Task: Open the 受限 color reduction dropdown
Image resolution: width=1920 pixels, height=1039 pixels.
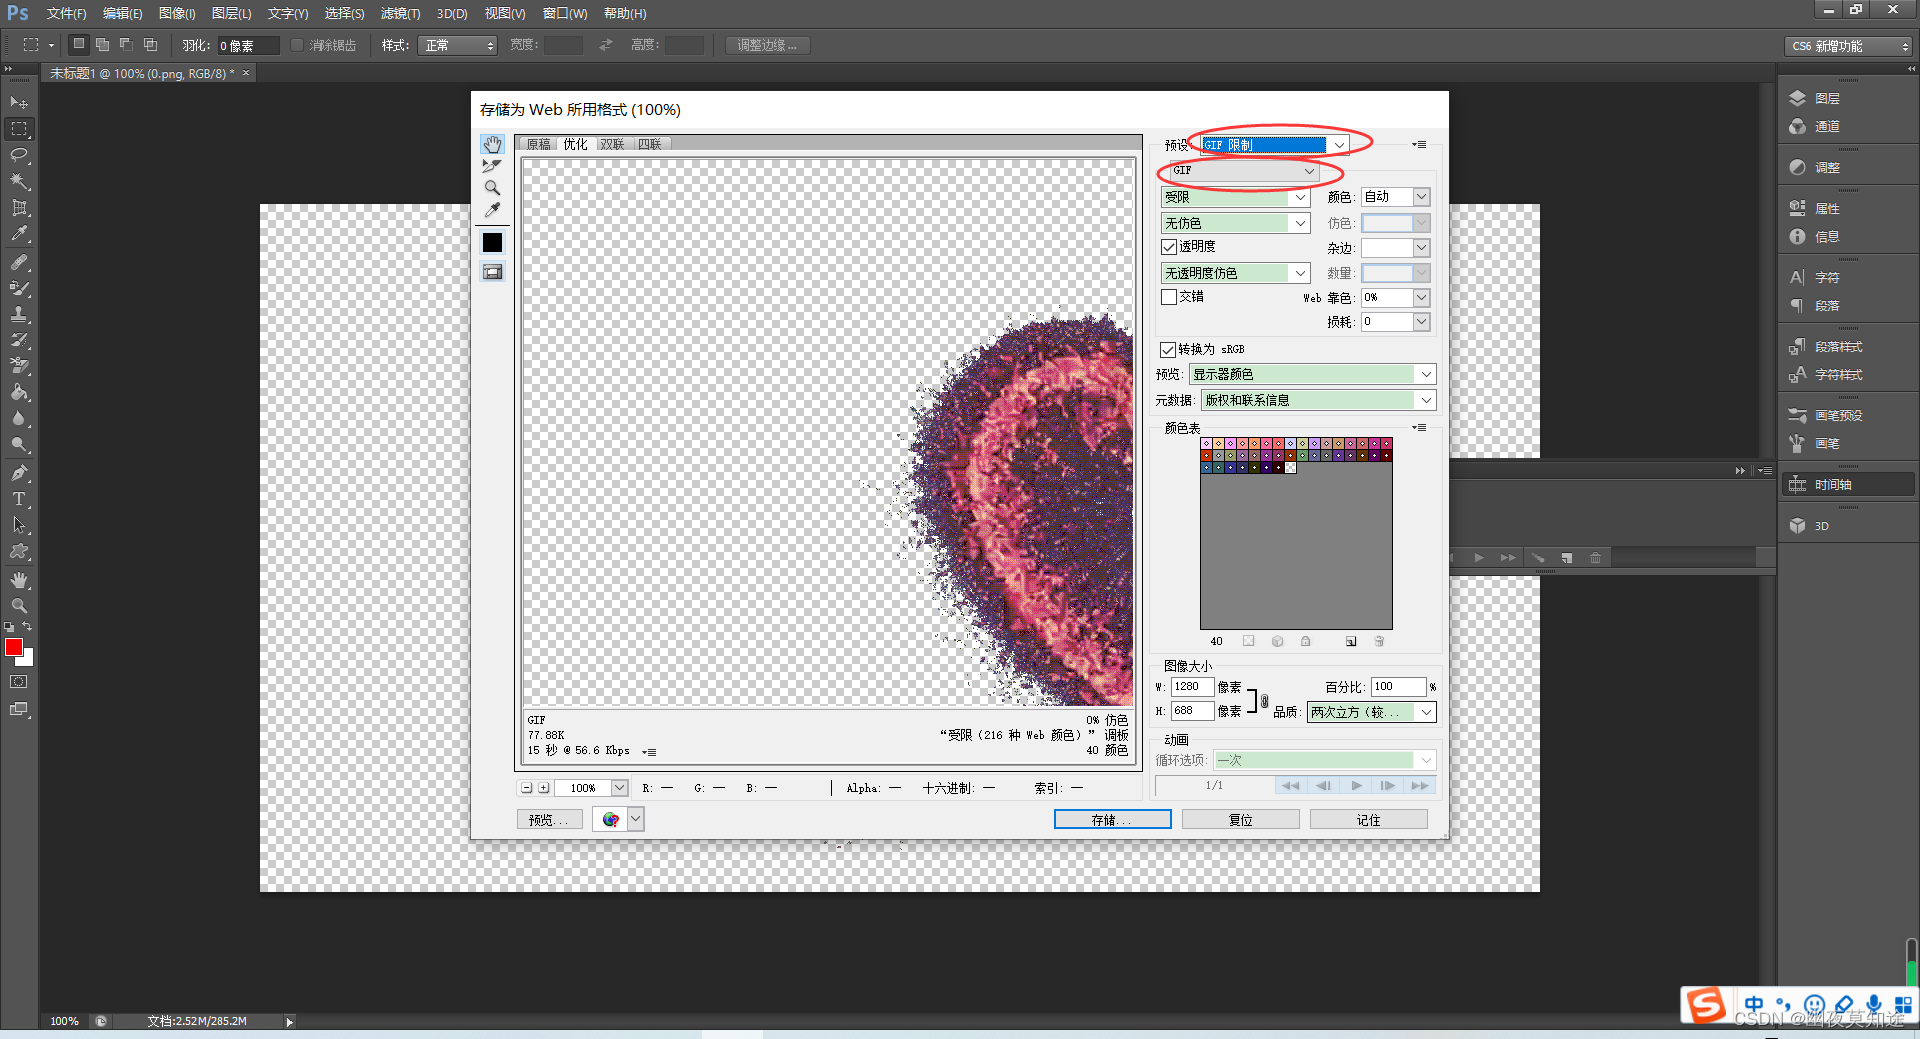Action: [x=1235, y=197]
